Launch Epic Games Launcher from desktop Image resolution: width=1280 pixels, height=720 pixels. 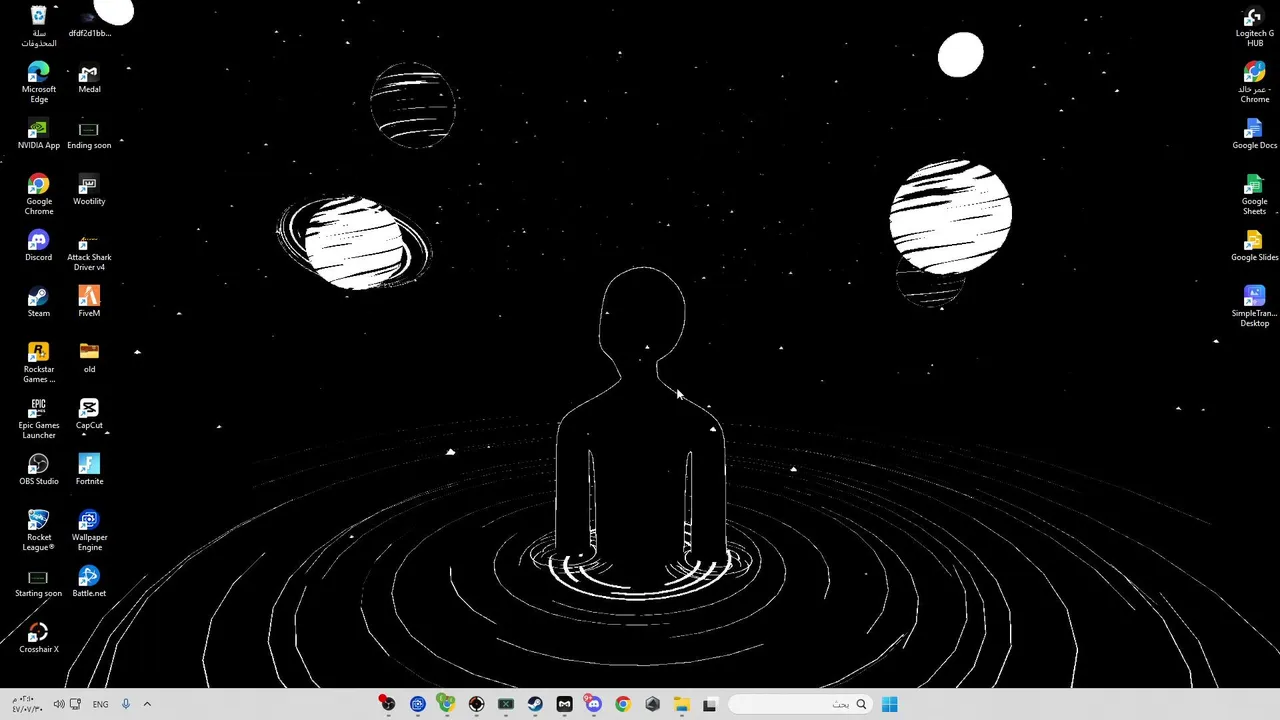click(x=38, y=420)
